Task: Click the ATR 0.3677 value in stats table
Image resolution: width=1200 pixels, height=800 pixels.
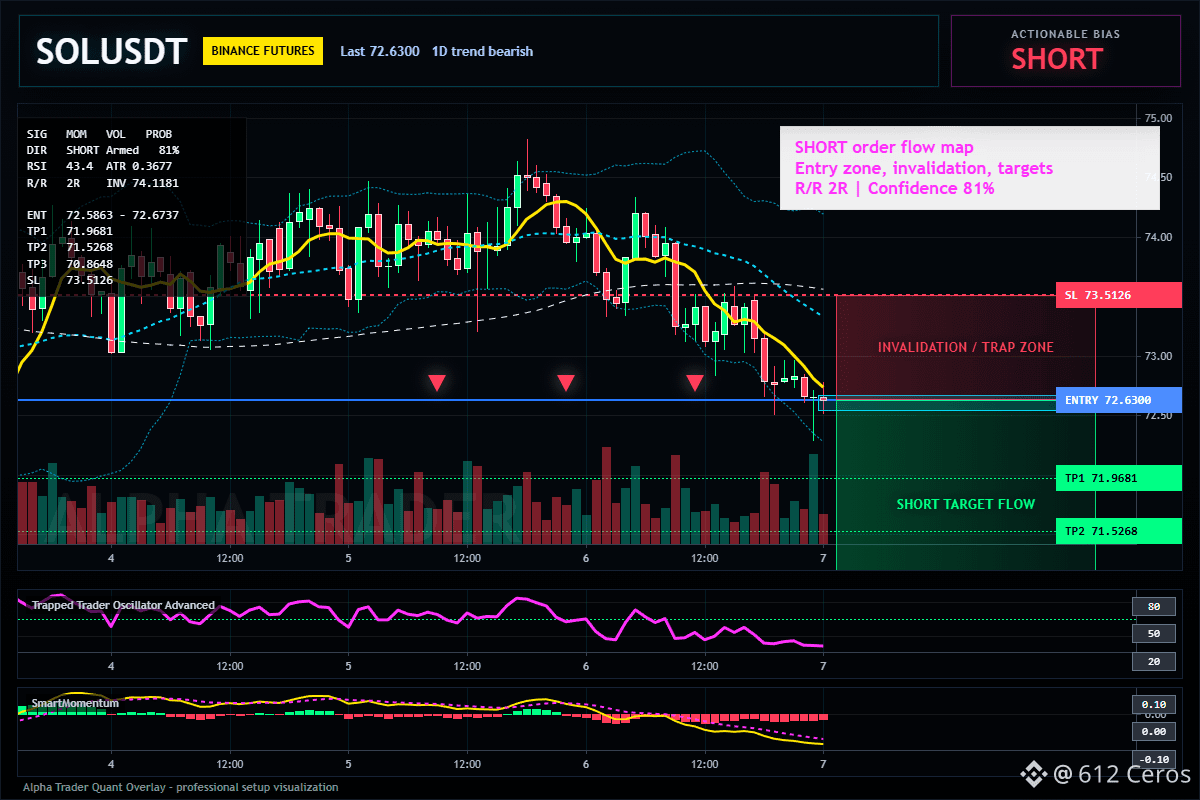Action: click(139, 166)
